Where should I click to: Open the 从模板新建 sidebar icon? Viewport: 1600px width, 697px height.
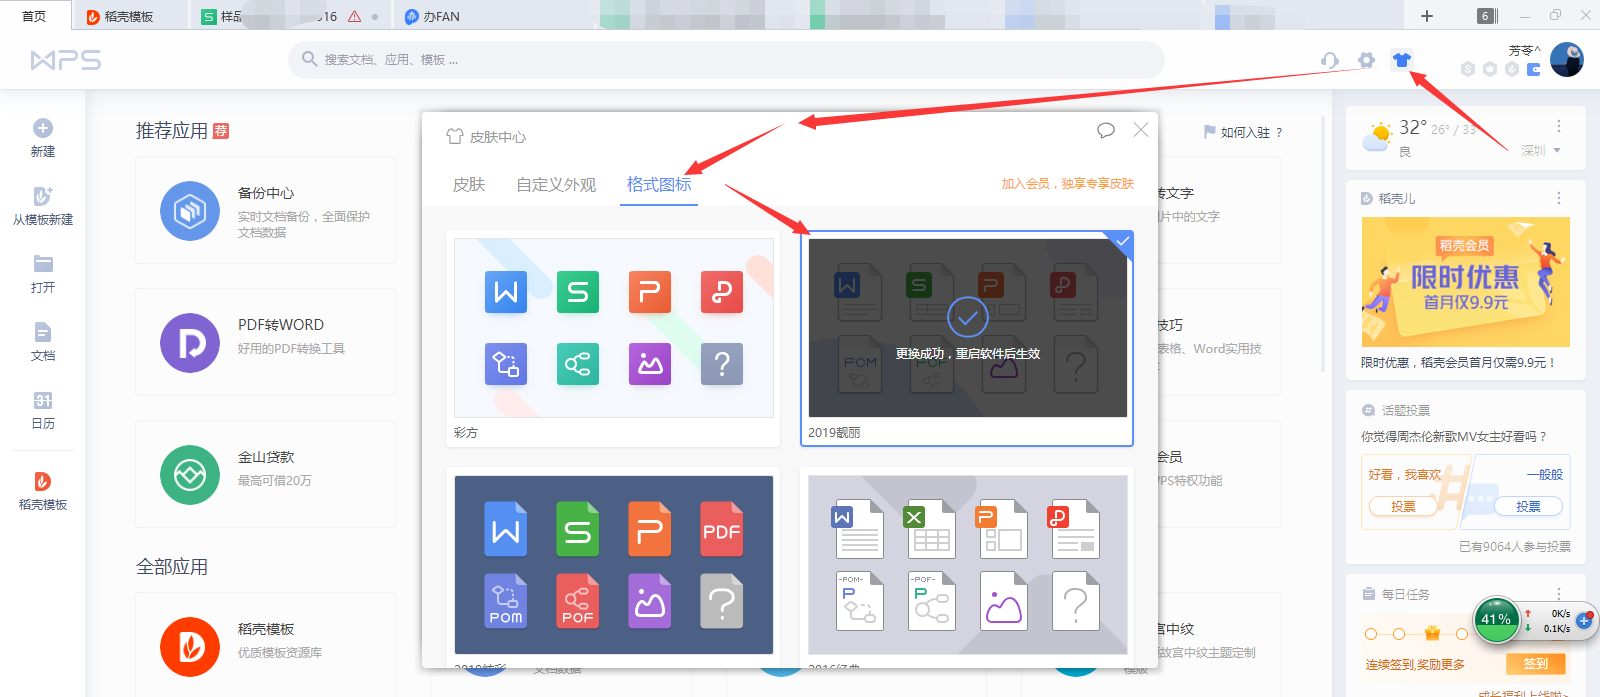coord(43,196)
